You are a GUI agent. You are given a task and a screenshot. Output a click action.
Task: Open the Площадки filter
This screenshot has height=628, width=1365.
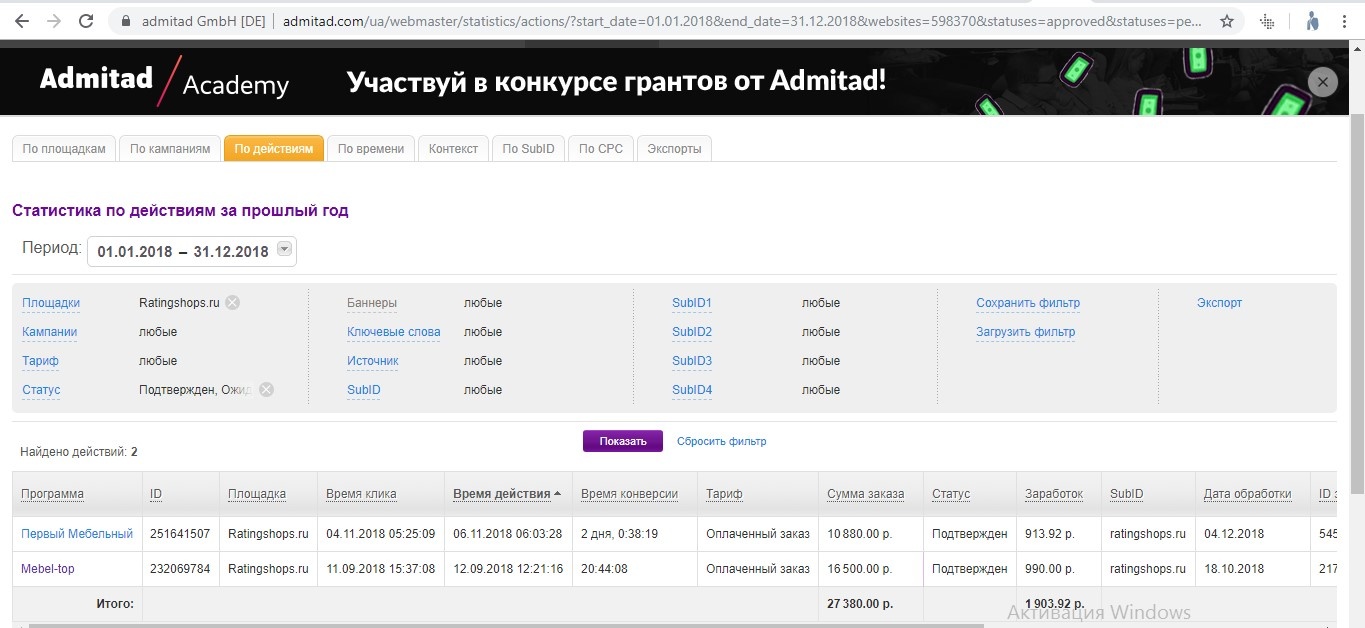(51, 303)
